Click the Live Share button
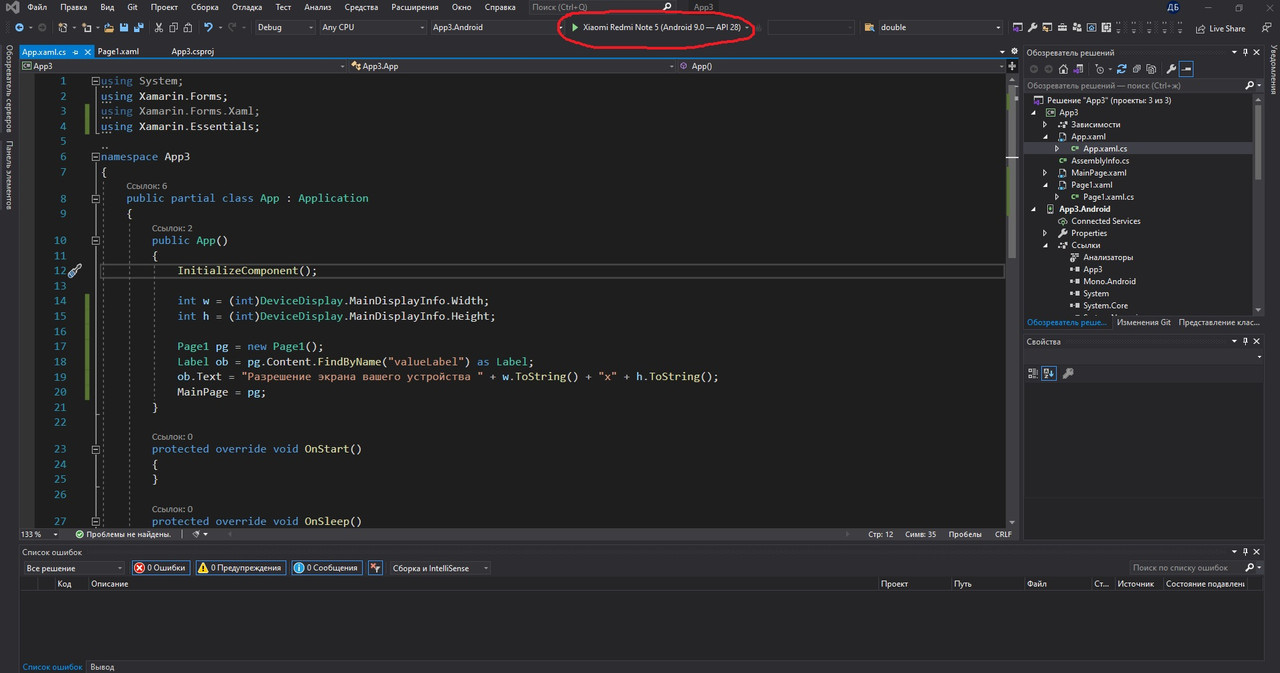This screenshot has width=1280, height=673. pos(1220,28)
